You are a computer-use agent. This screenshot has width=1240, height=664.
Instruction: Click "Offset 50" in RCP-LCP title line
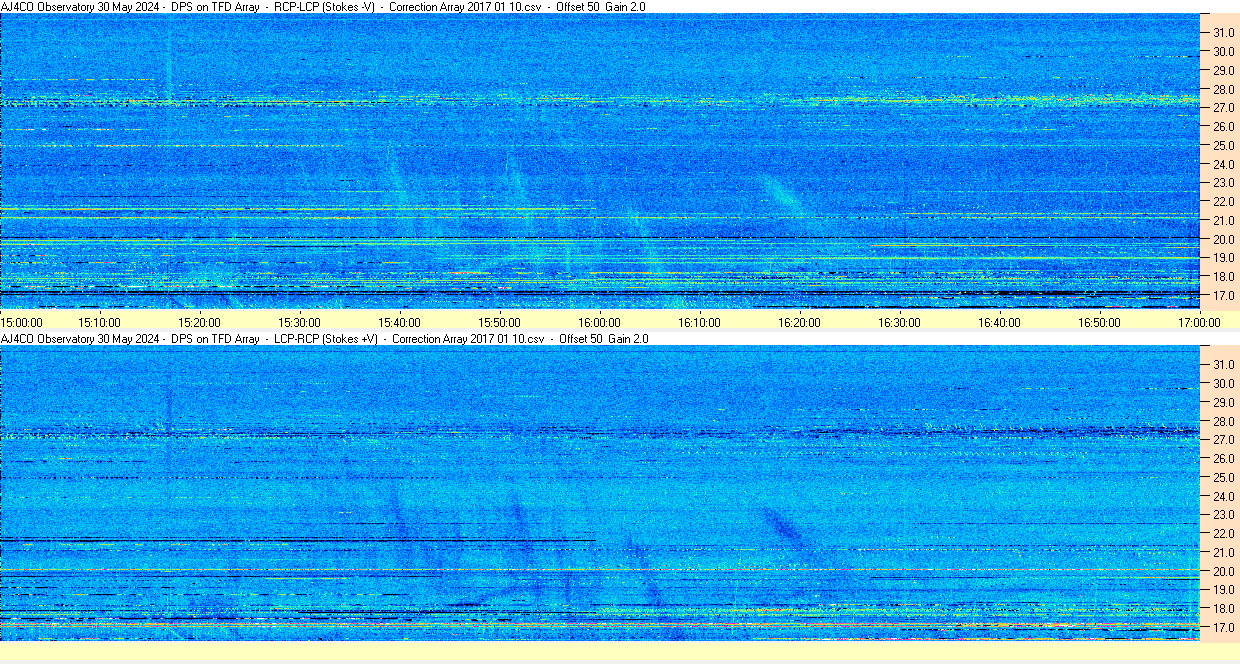coord(576,6)
